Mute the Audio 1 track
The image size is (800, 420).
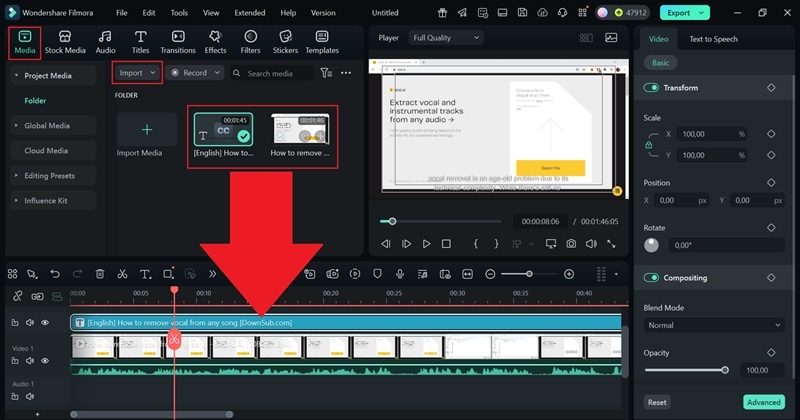click(30, 397)
